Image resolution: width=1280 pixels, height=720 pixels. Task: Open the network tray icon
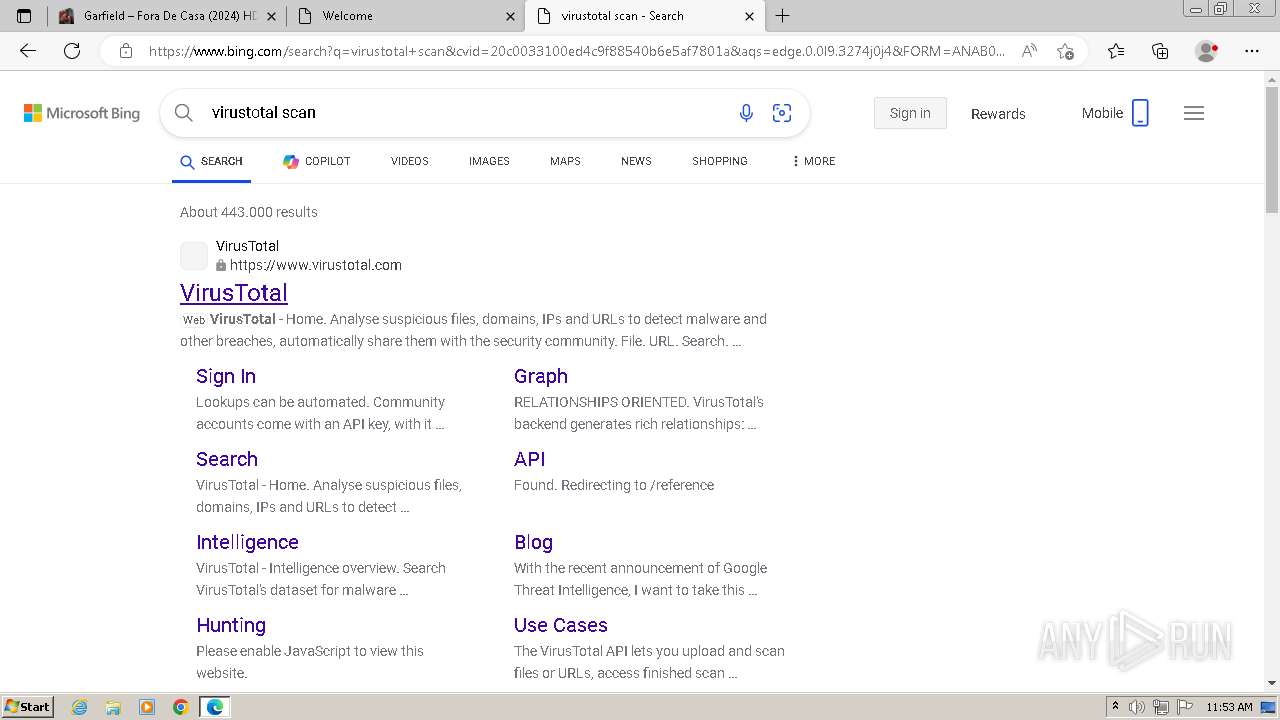pyautogui.click(x=1160, y=707)
